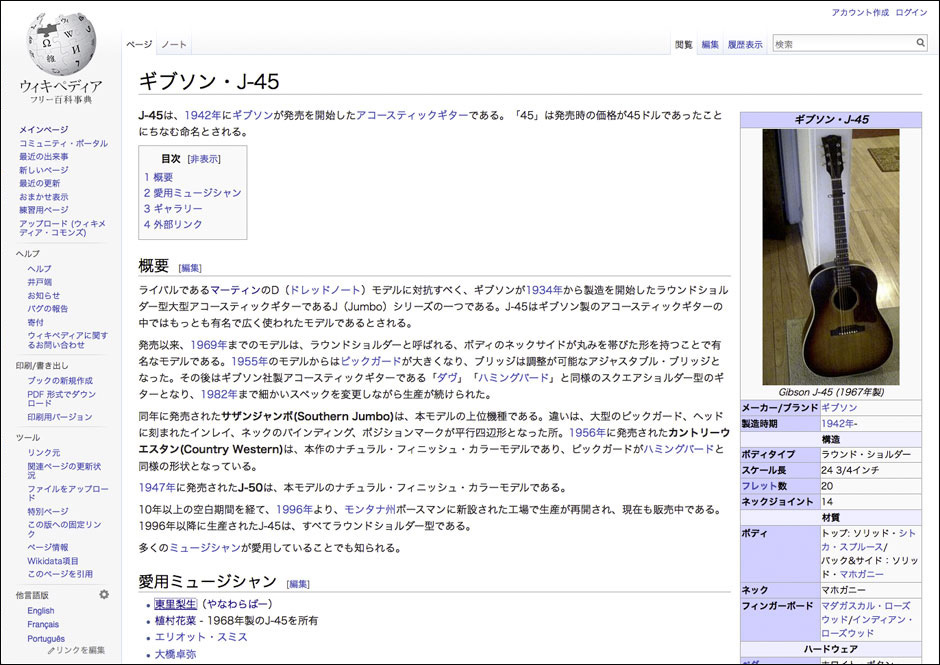Click 編集 next to 愛用ミュージシャン heading
940x665 pixels.
pos(299,584)
